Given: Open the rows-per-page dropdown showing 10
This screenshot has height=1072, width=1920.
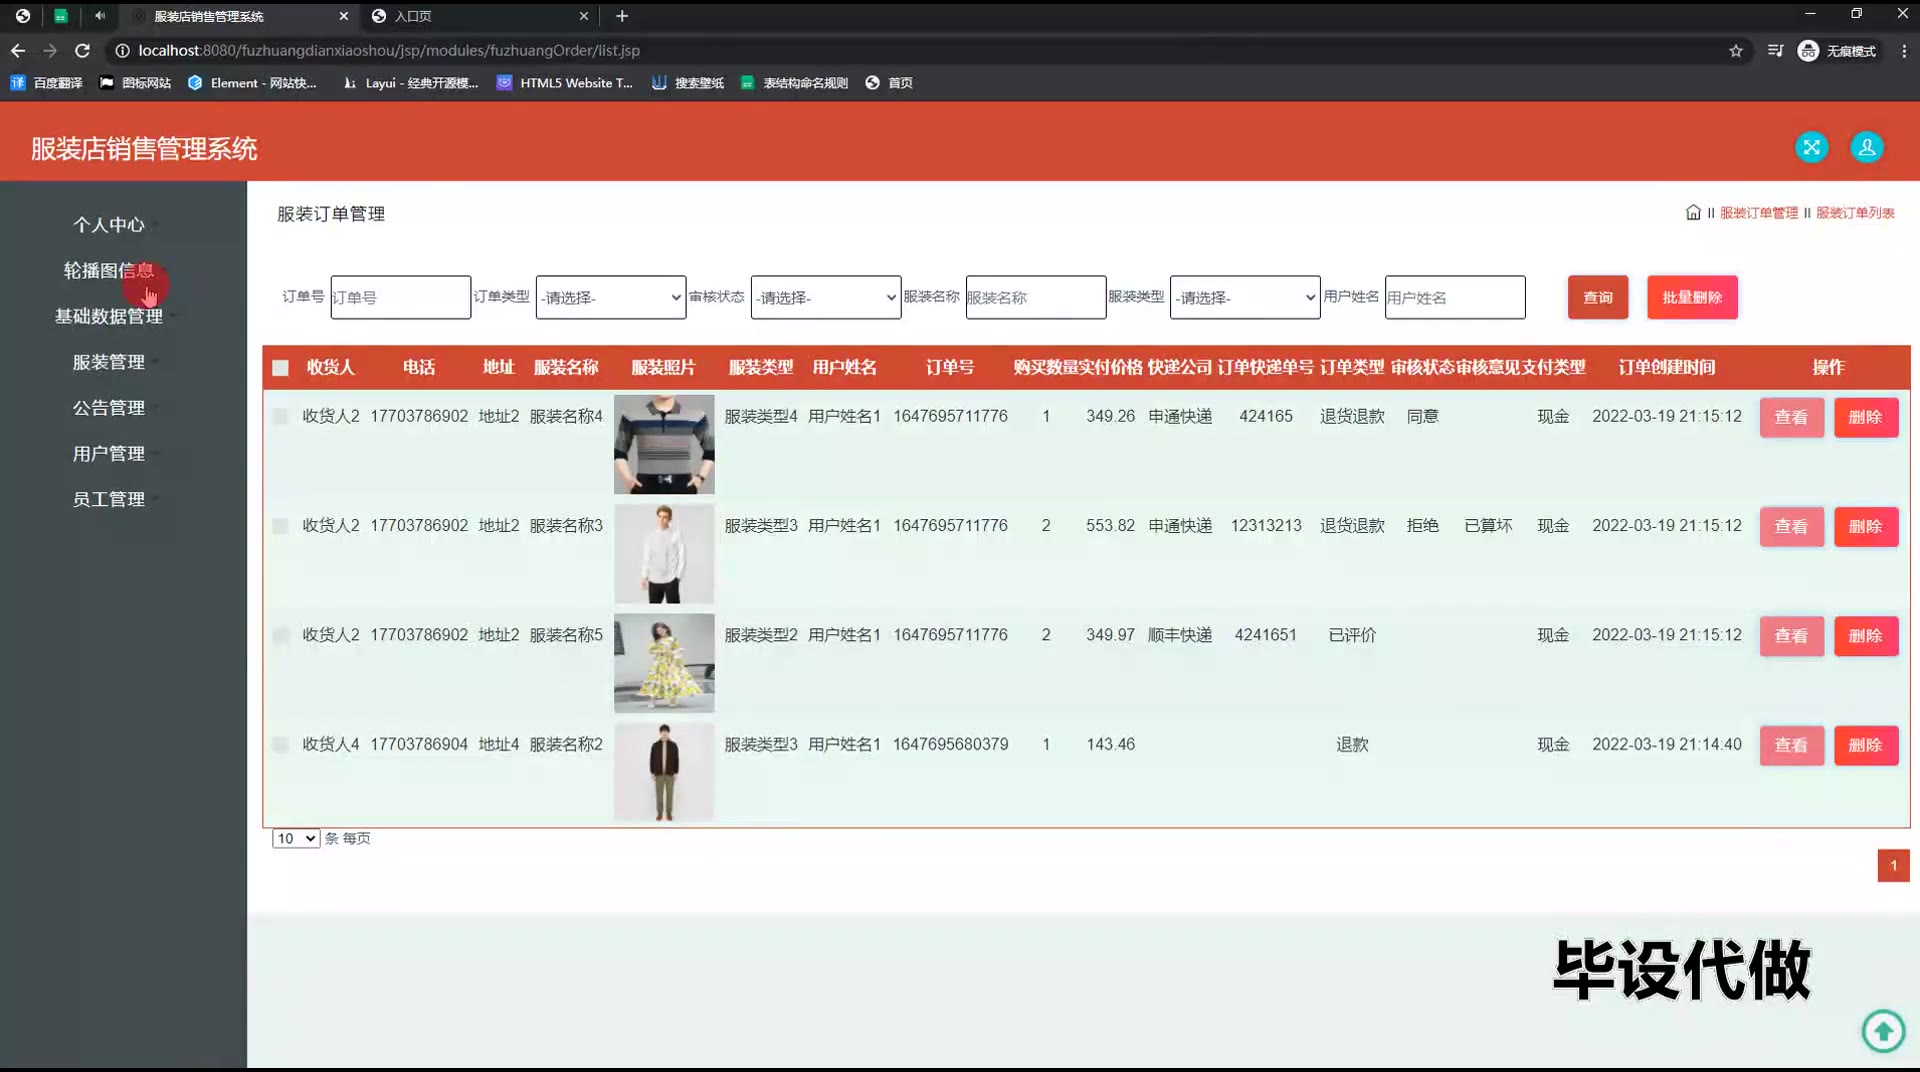Looking at the screenshot, I should 296,838.
